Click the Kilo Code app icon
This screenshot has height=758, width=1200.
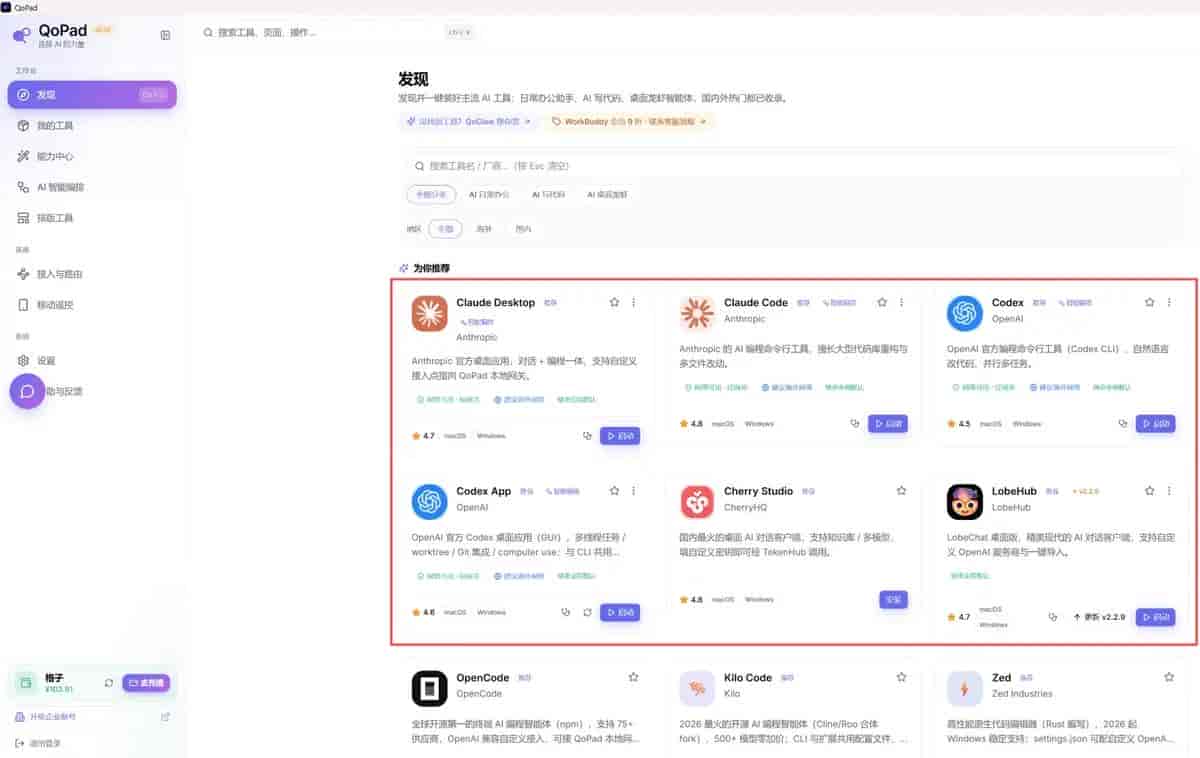pos(697,689)
